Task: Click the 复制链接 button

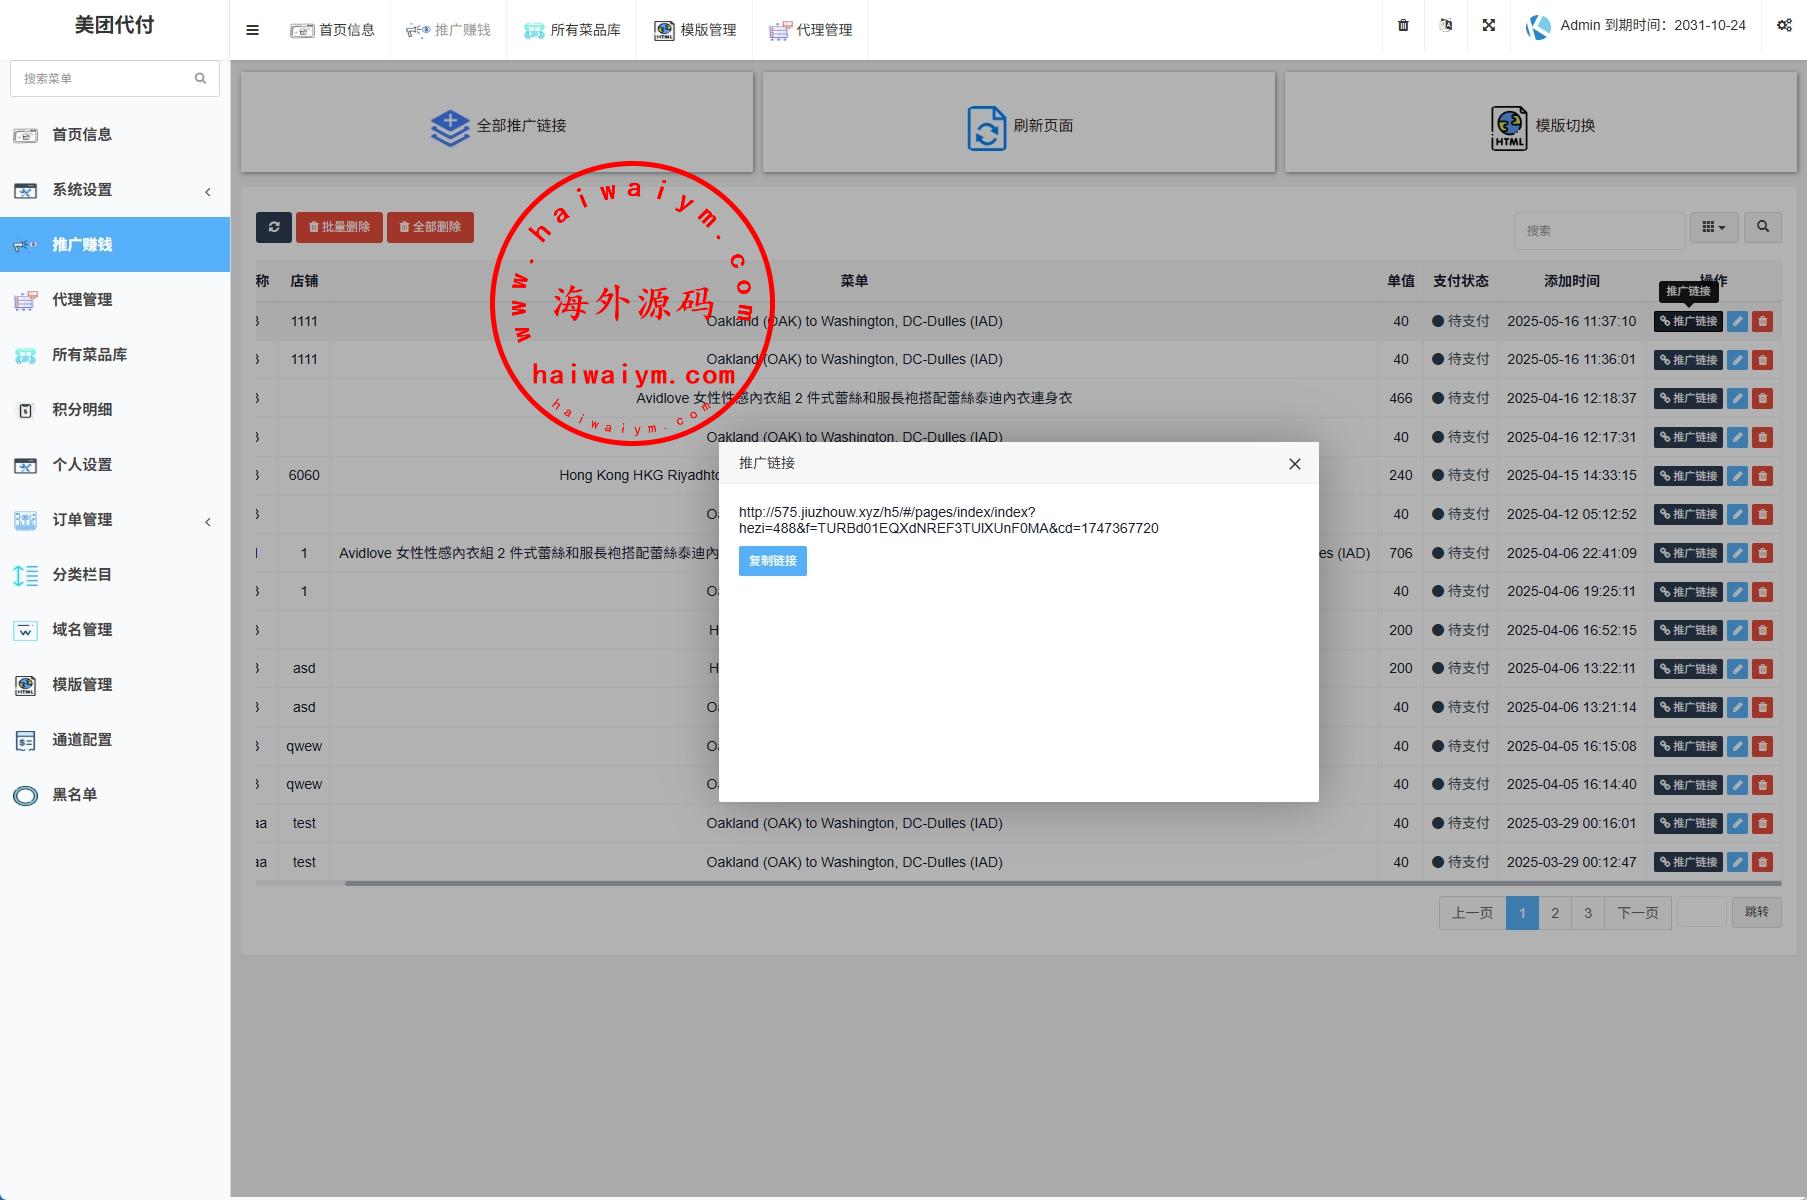Action: 772,561
